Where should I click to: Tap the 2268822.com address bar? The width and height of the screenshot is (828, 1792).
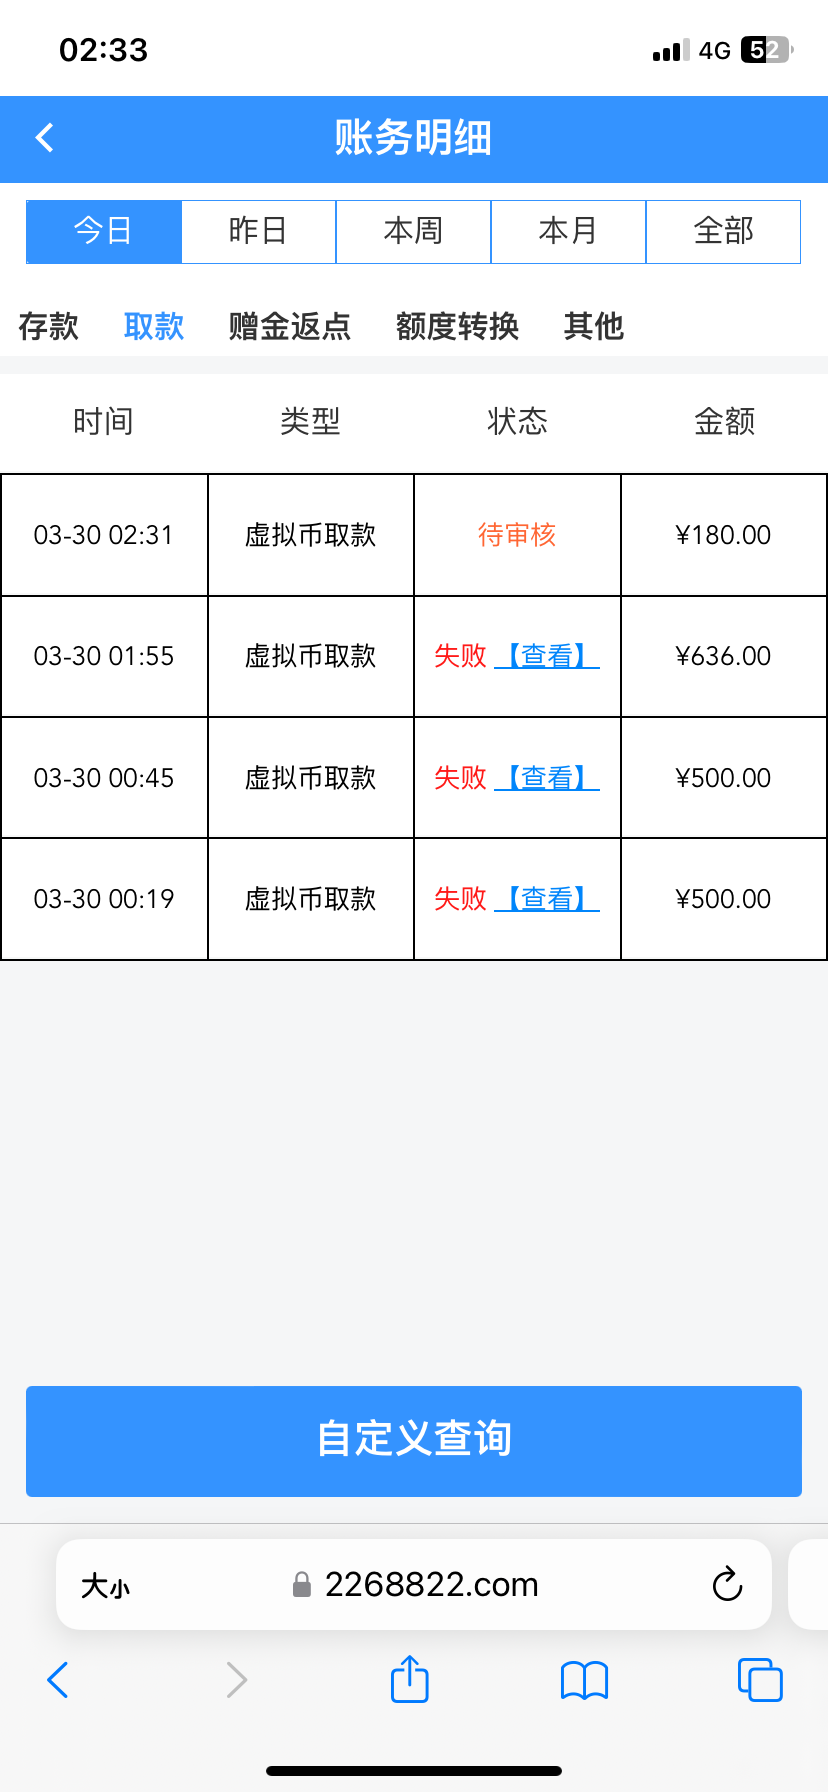(x=430, y=1585)
